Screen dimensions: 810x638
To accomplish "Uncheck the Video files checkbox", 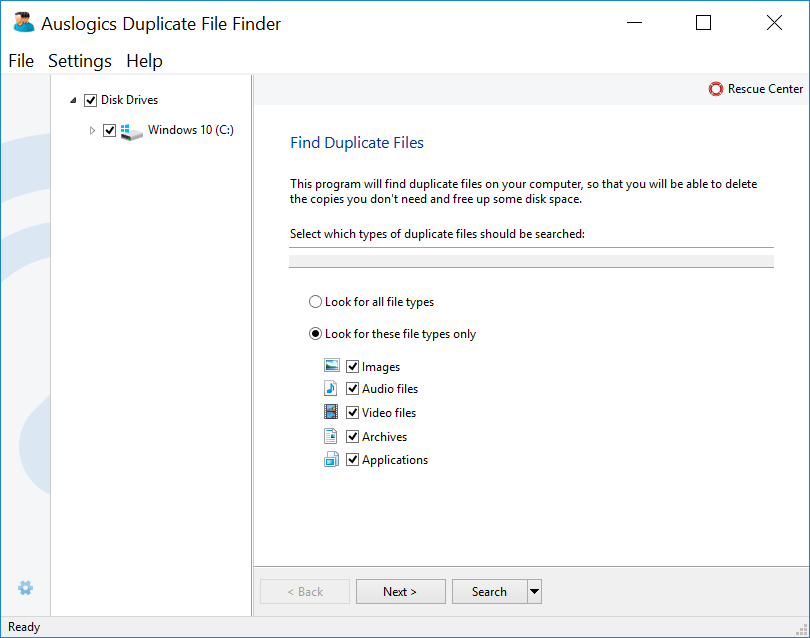I will (x=352, y=412).
